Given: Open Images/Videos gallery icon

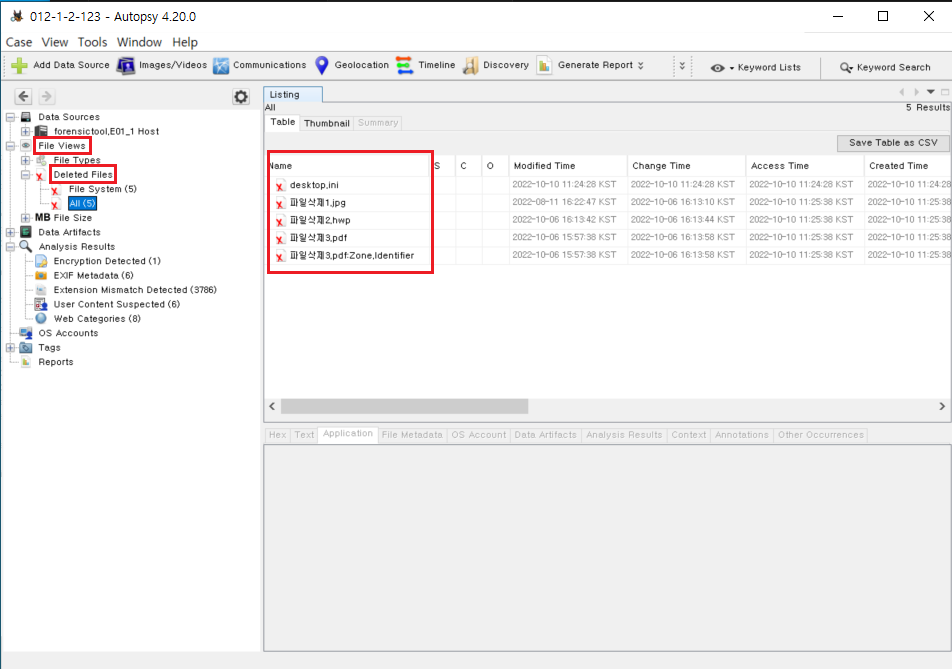Looking at the screenshot, I should 126,66.
